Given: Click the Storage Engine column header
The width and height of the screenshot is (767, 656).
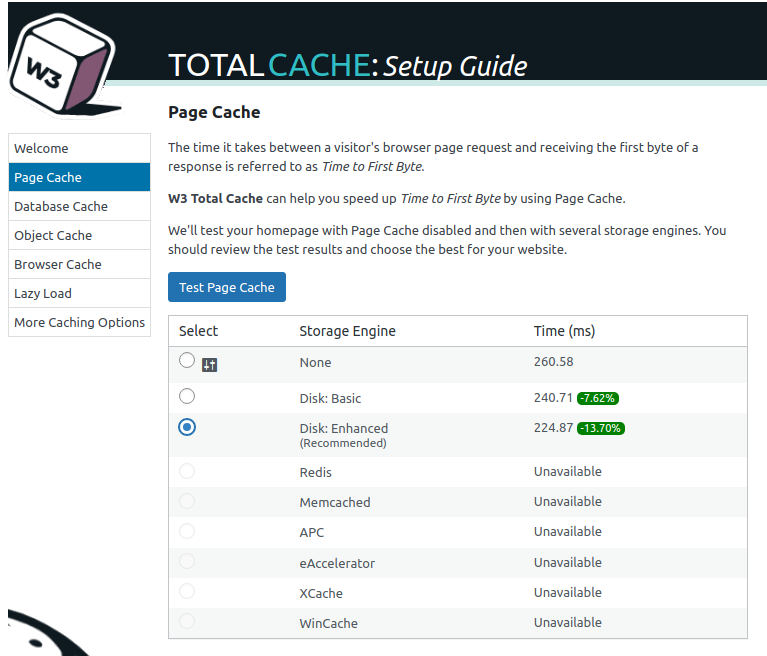Looking at the screenshot, I should 347,331.
